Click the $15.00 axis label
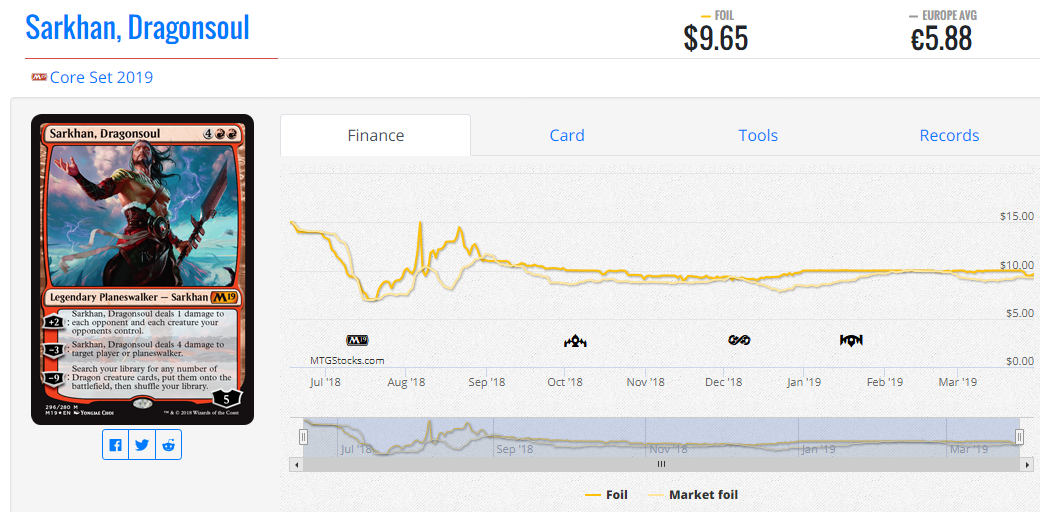1040x512 pixels. point(1017,216)
